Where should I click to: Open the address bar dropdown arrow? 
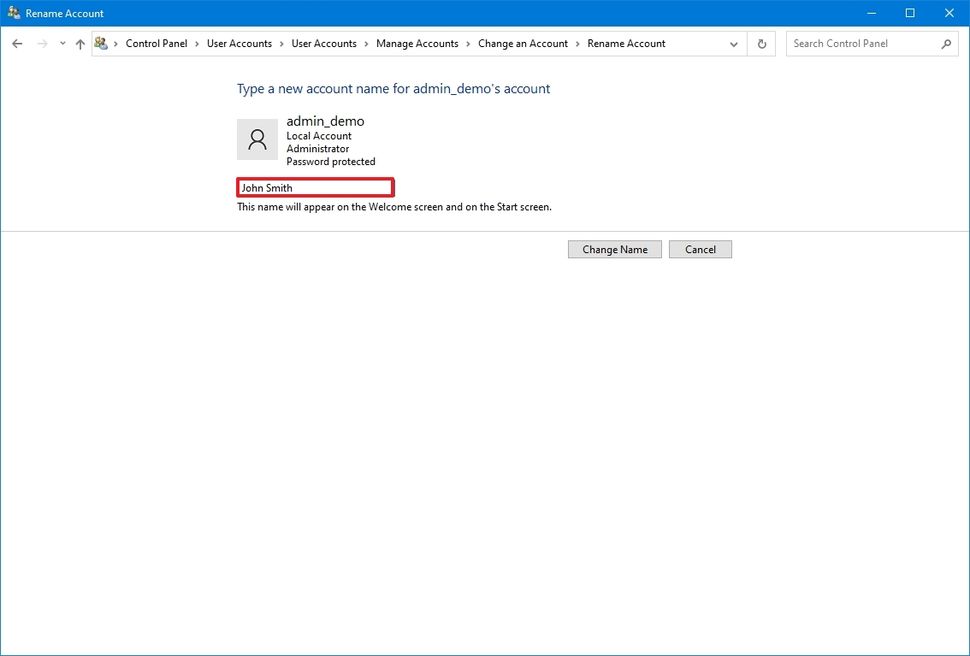[733, 43]
